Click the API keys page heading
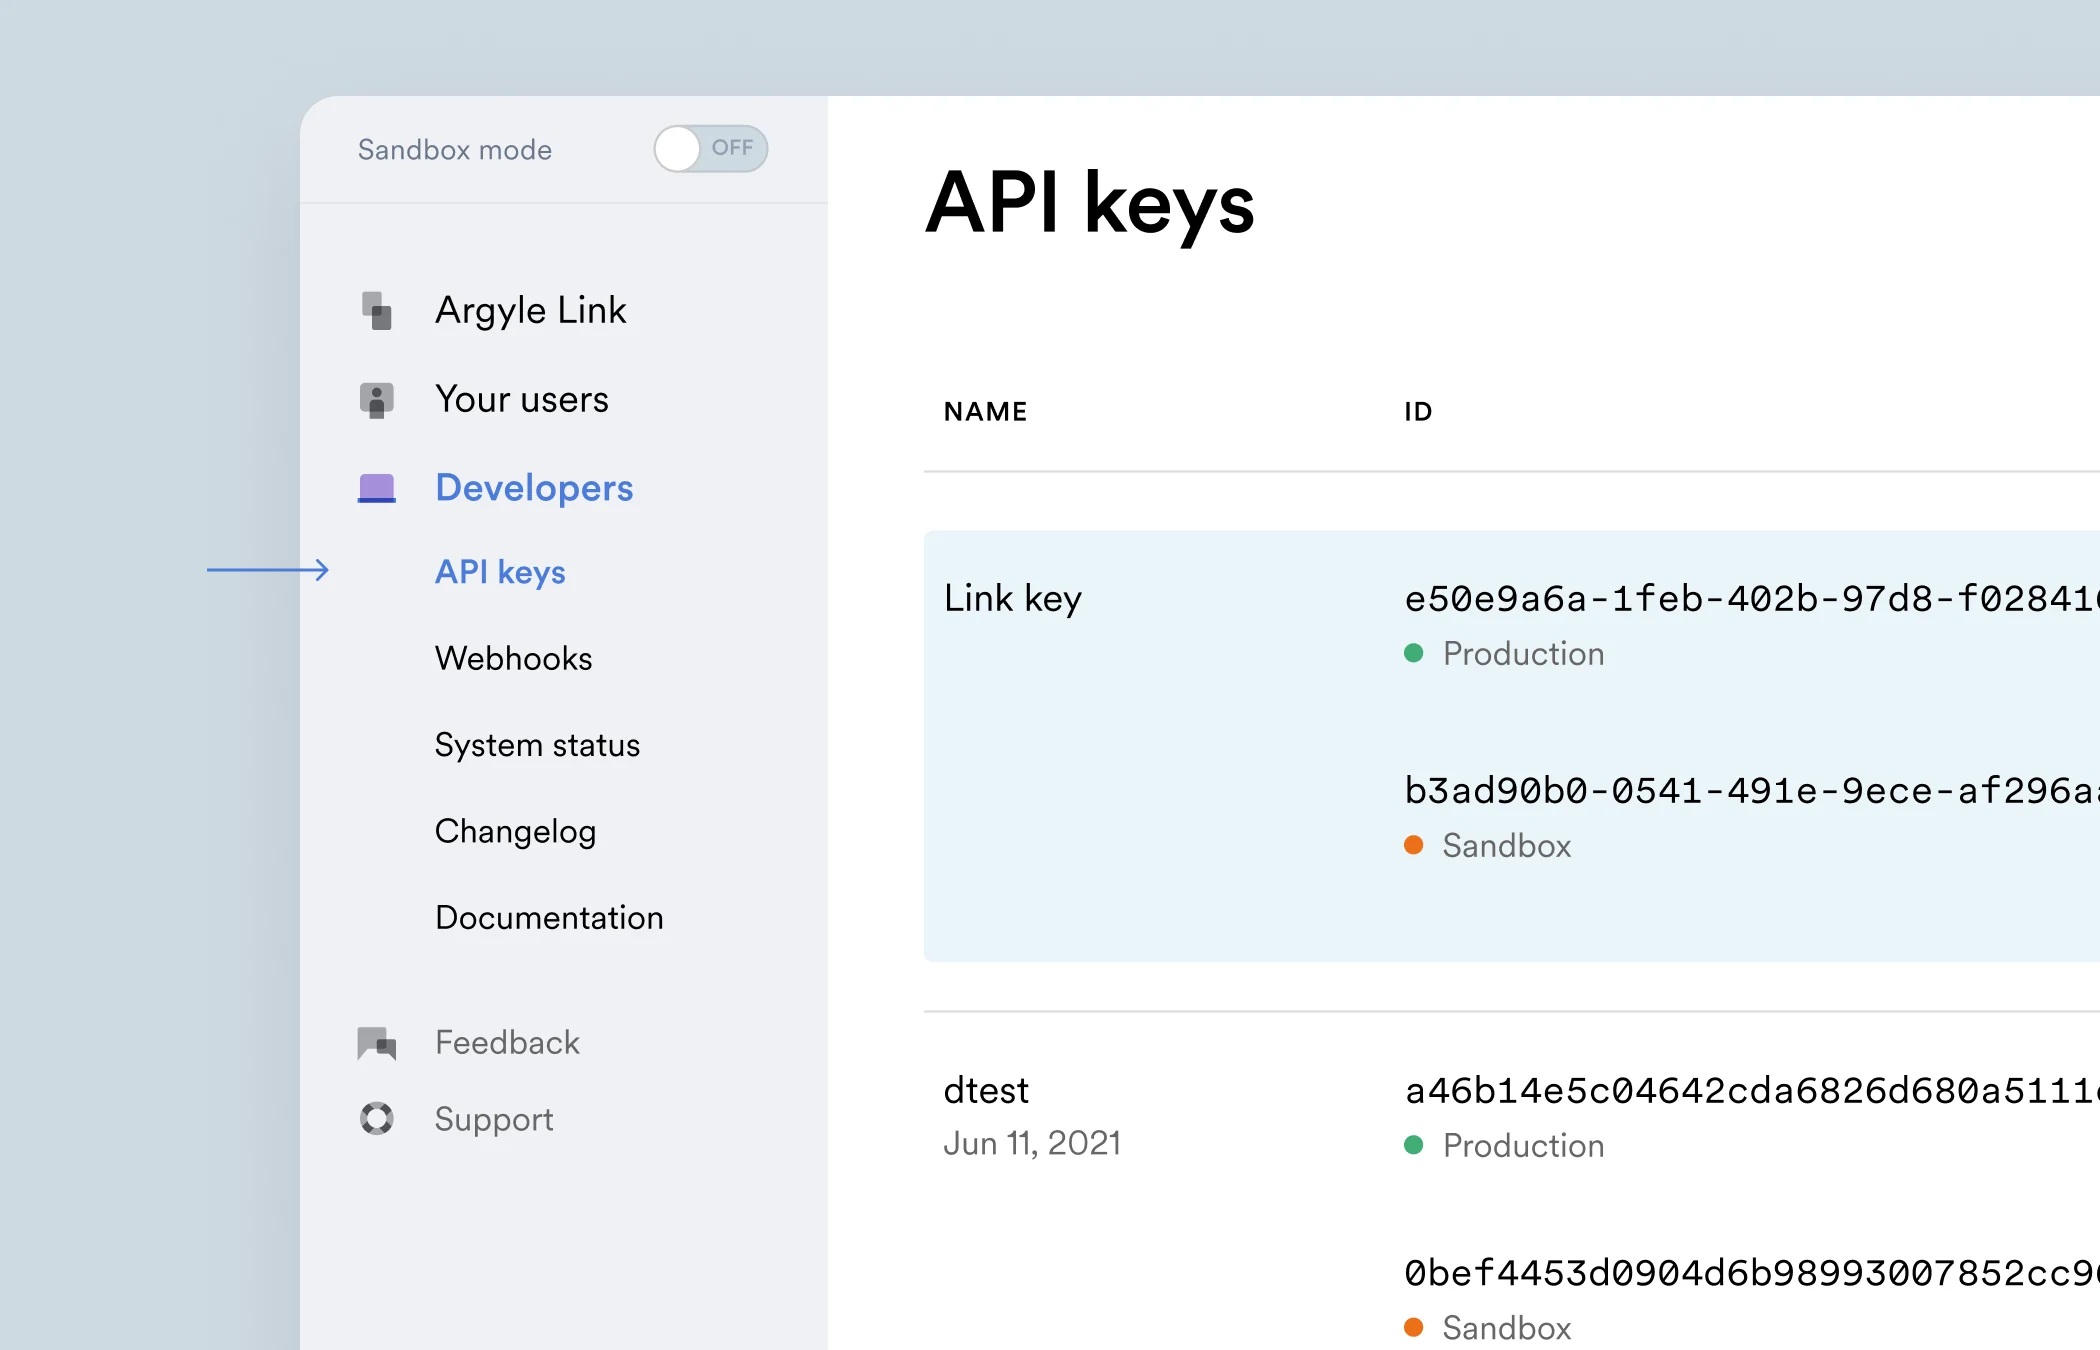Image resolution: width=2100 pixels, height=1350 pixels. click(1089, 204)
